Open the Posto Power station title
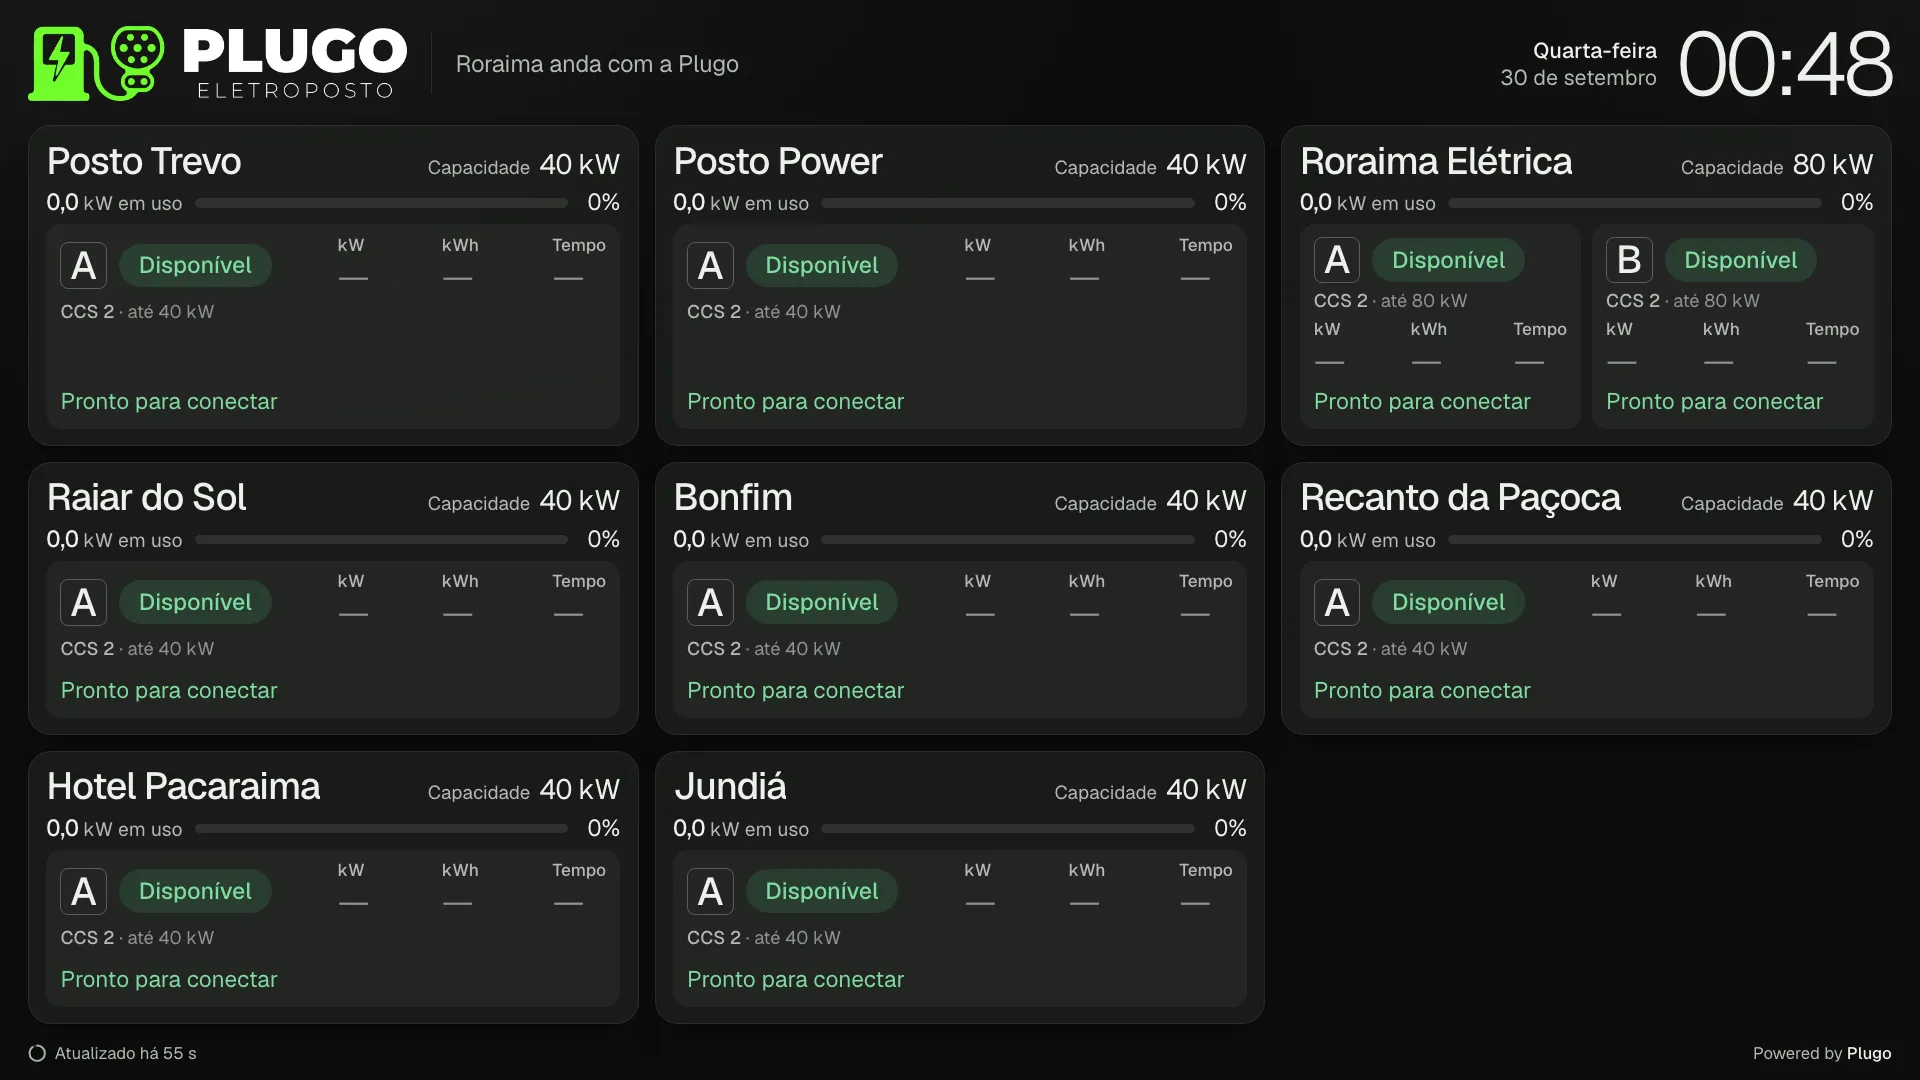 click(x=778, y=161)
